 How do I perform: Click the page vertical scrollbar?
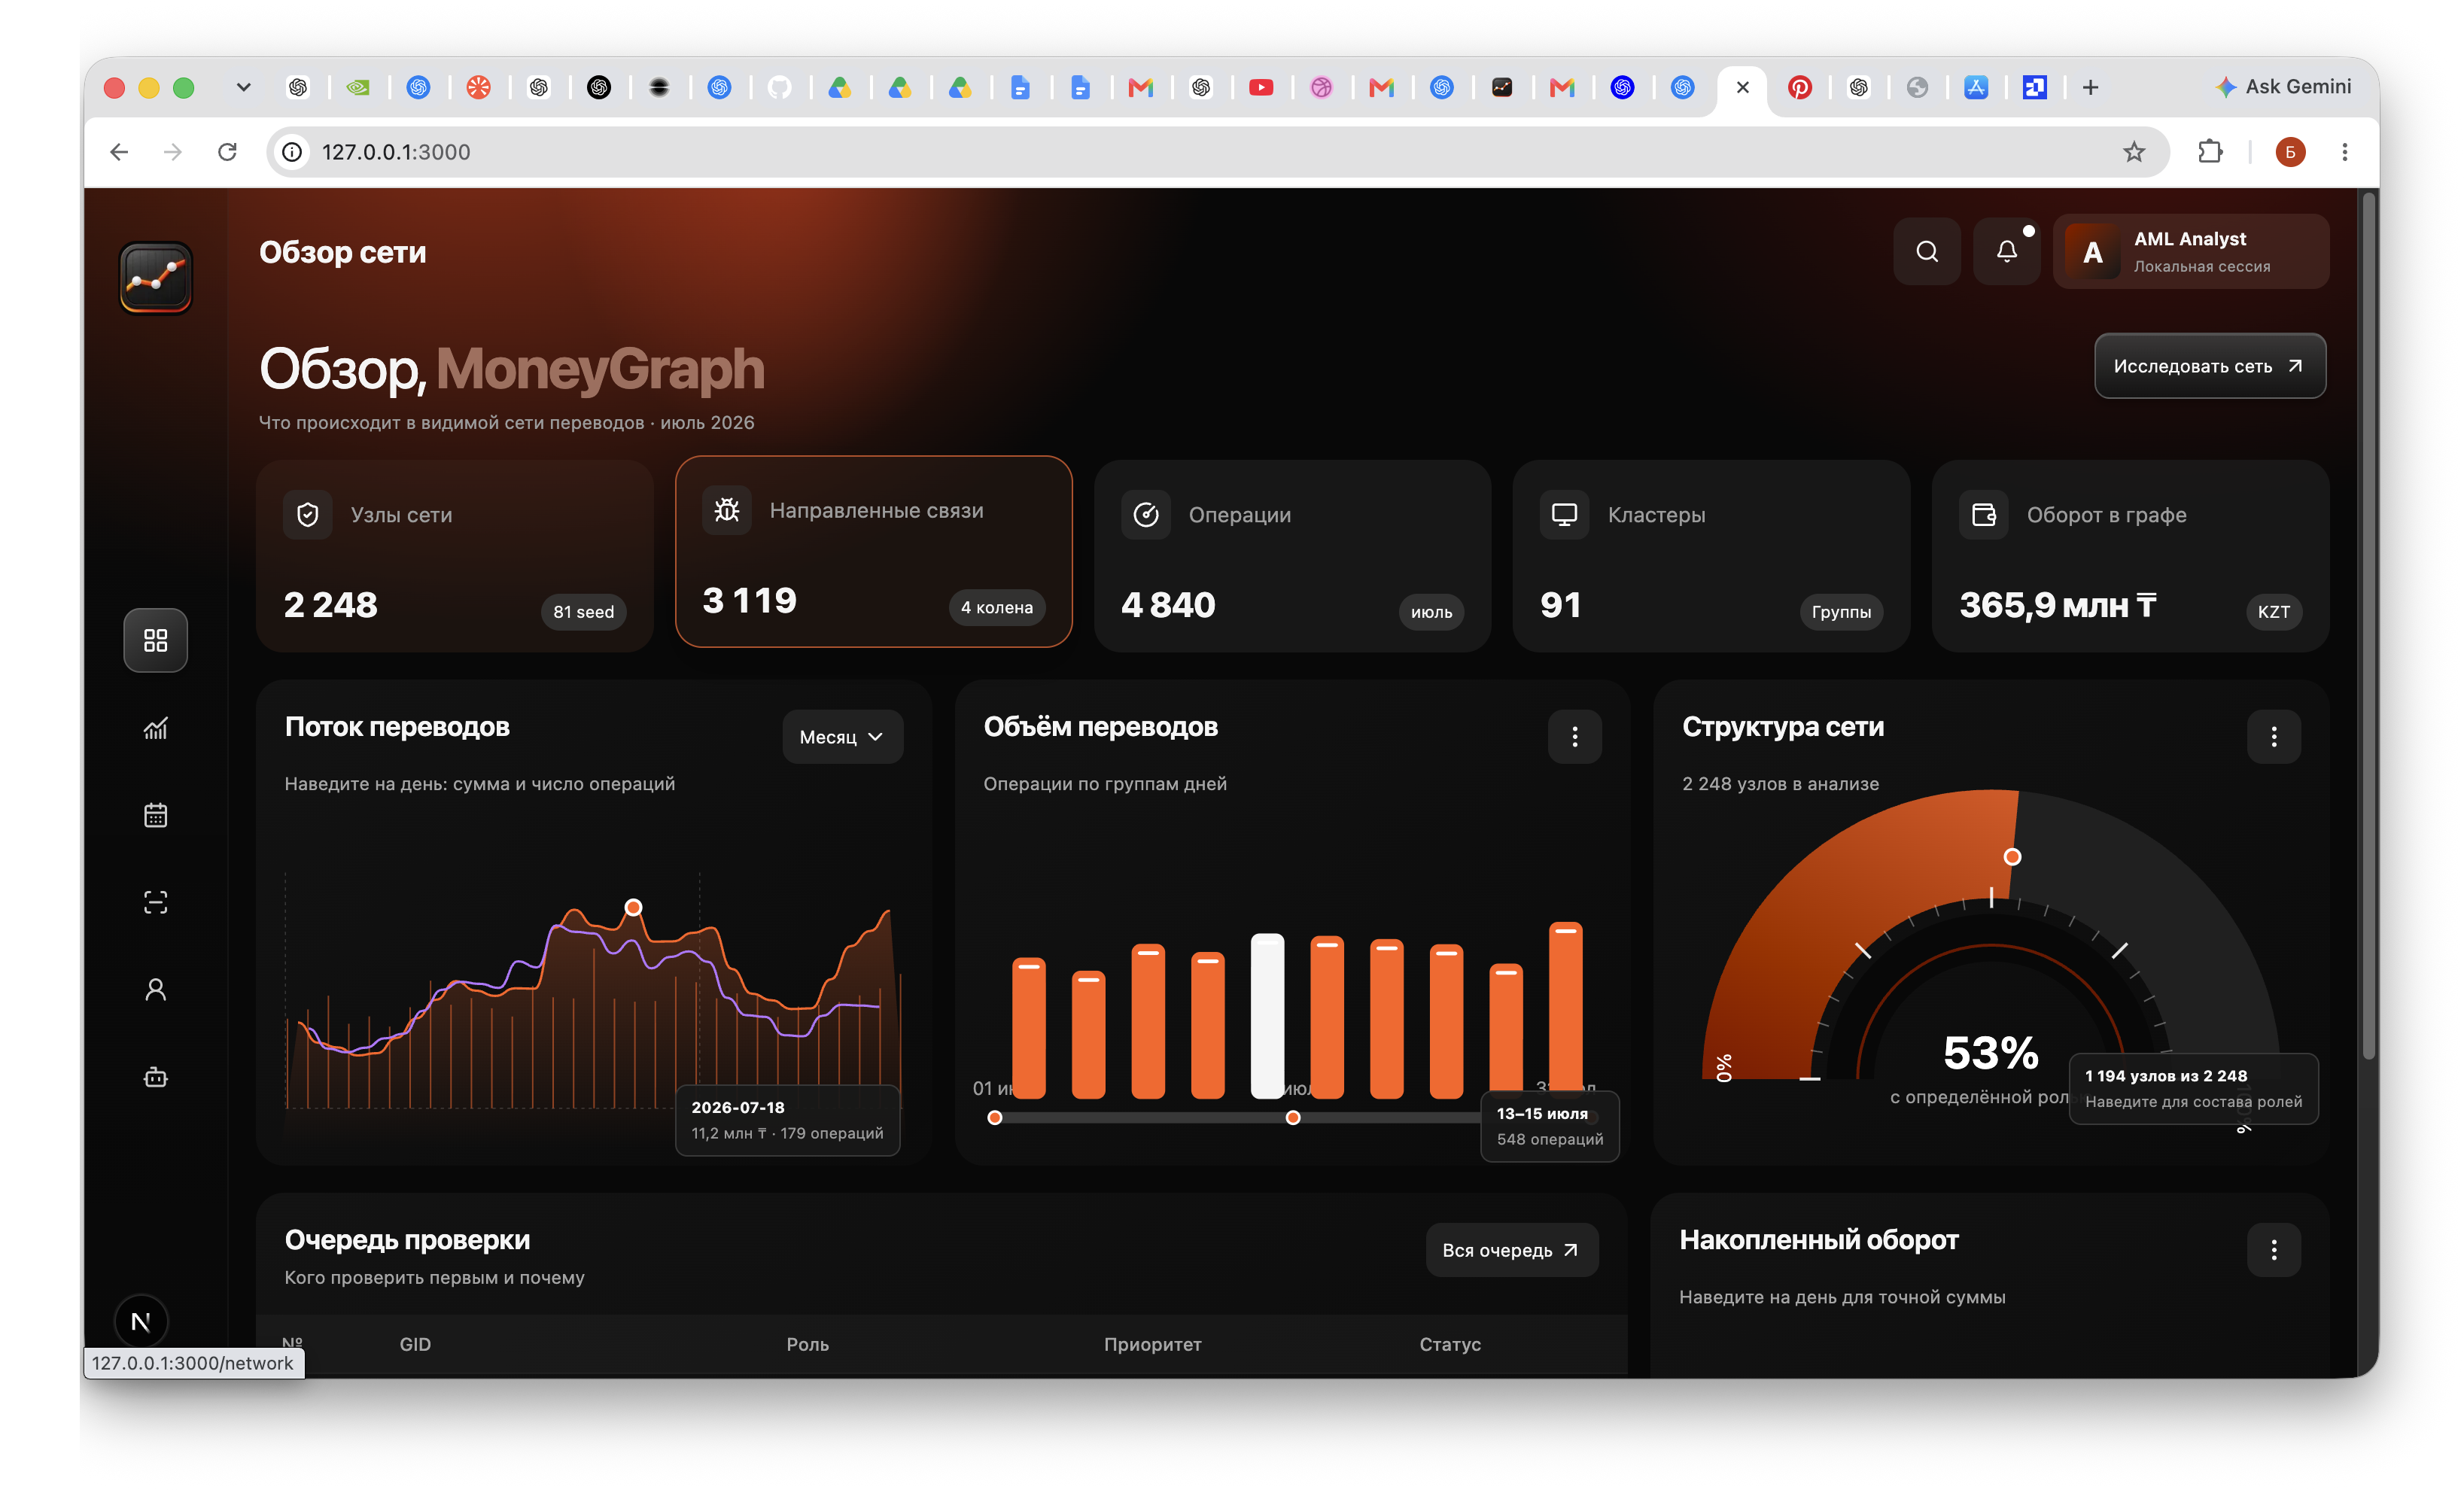2368,626
